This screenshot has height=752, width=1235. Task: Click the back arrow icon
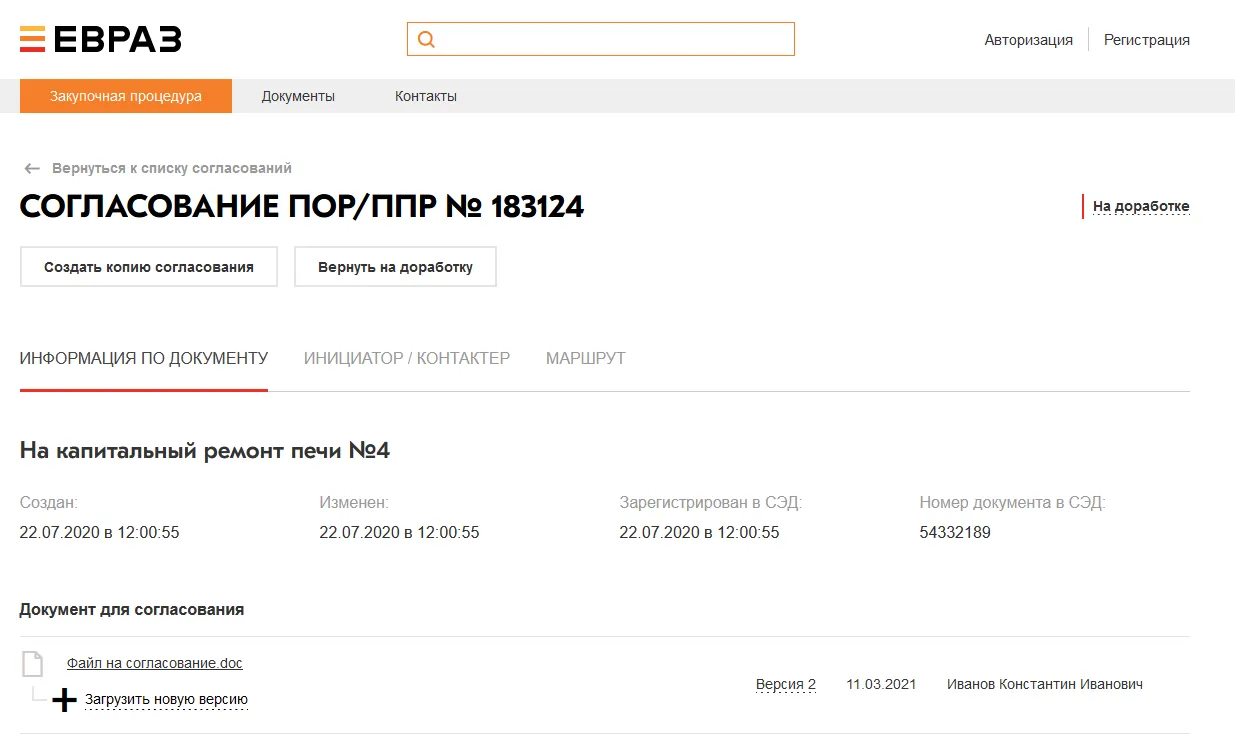coord(31,168)
